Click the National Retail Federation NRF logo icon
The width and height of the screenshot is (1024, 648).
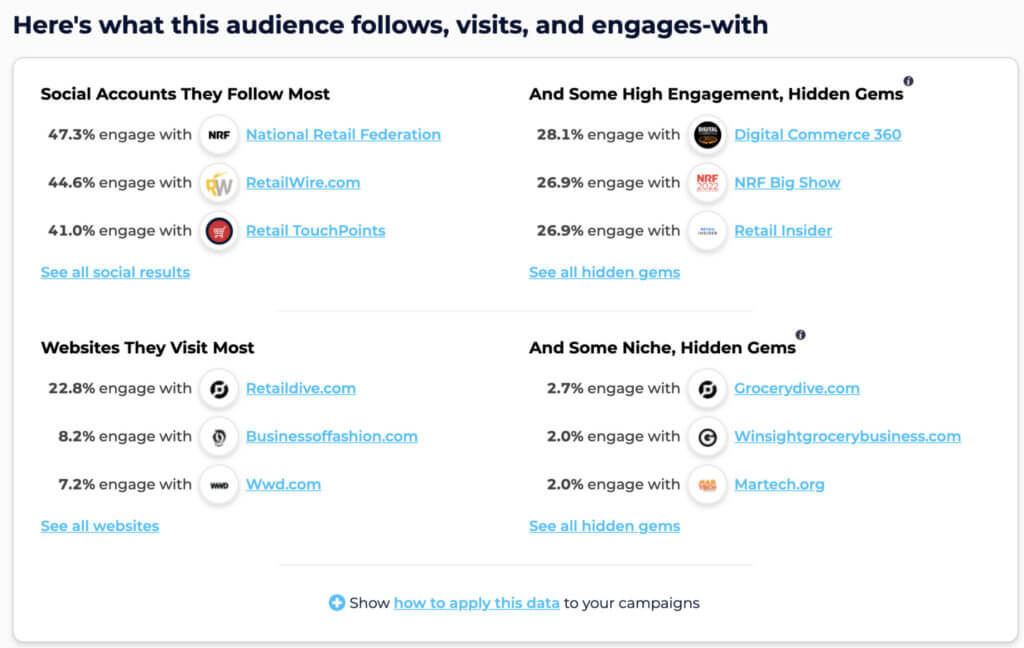(219, 135)
